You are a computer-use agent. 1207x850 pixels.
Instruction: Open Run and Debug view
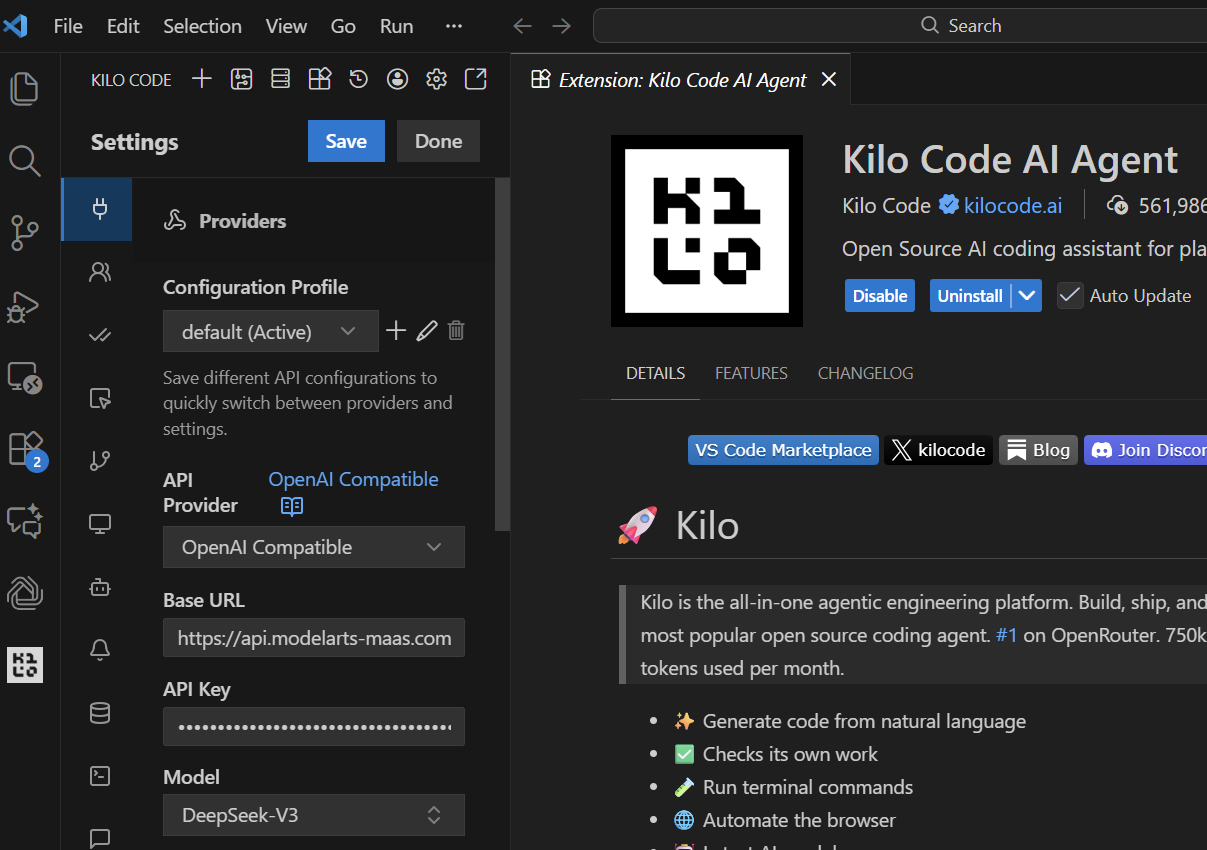[x=25, y=305]
